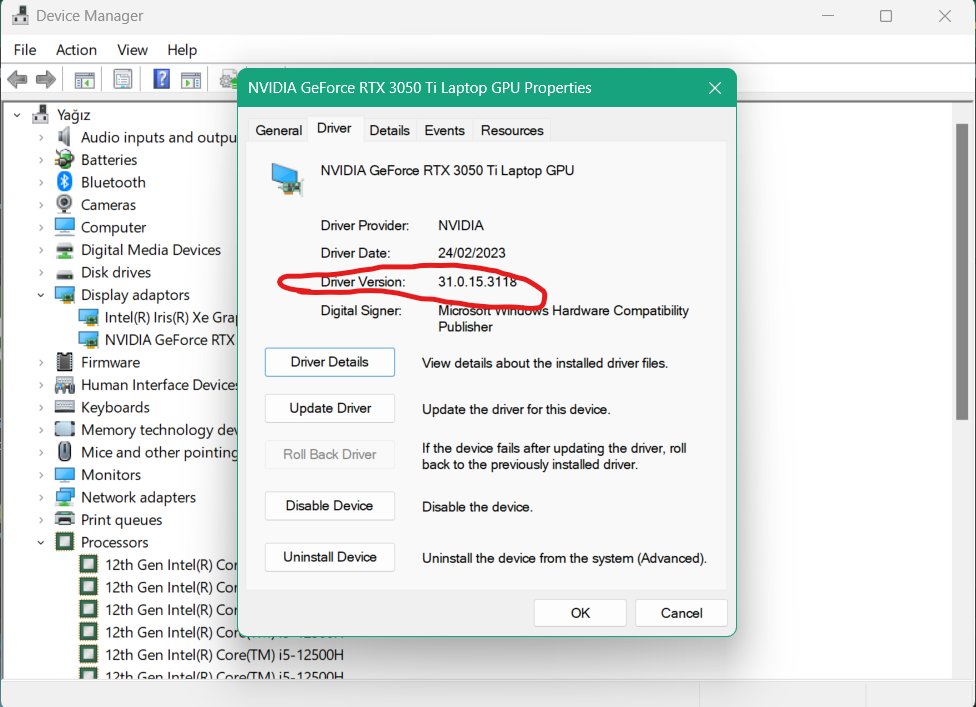Click the blue Help question mark icon

(161, 79)
